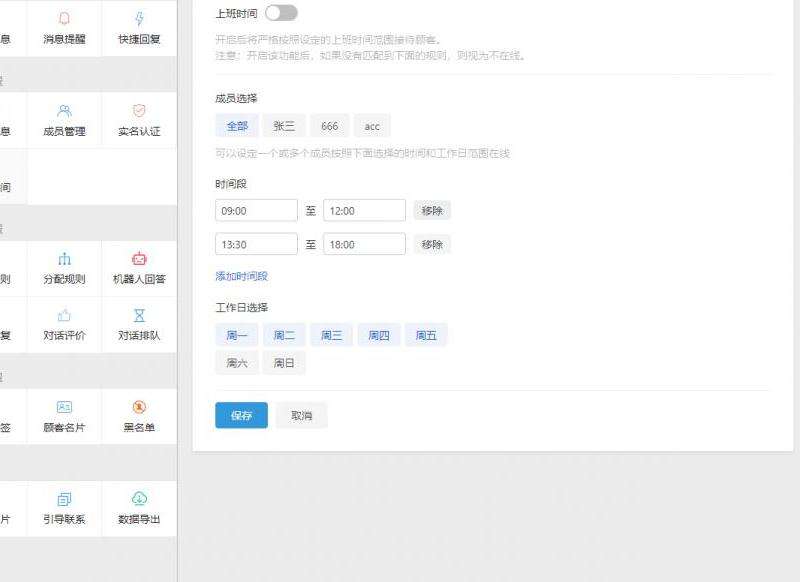Open the 消息提醒 menu label
Viewport: 800px width, 582px height.
tap(64, 39)
